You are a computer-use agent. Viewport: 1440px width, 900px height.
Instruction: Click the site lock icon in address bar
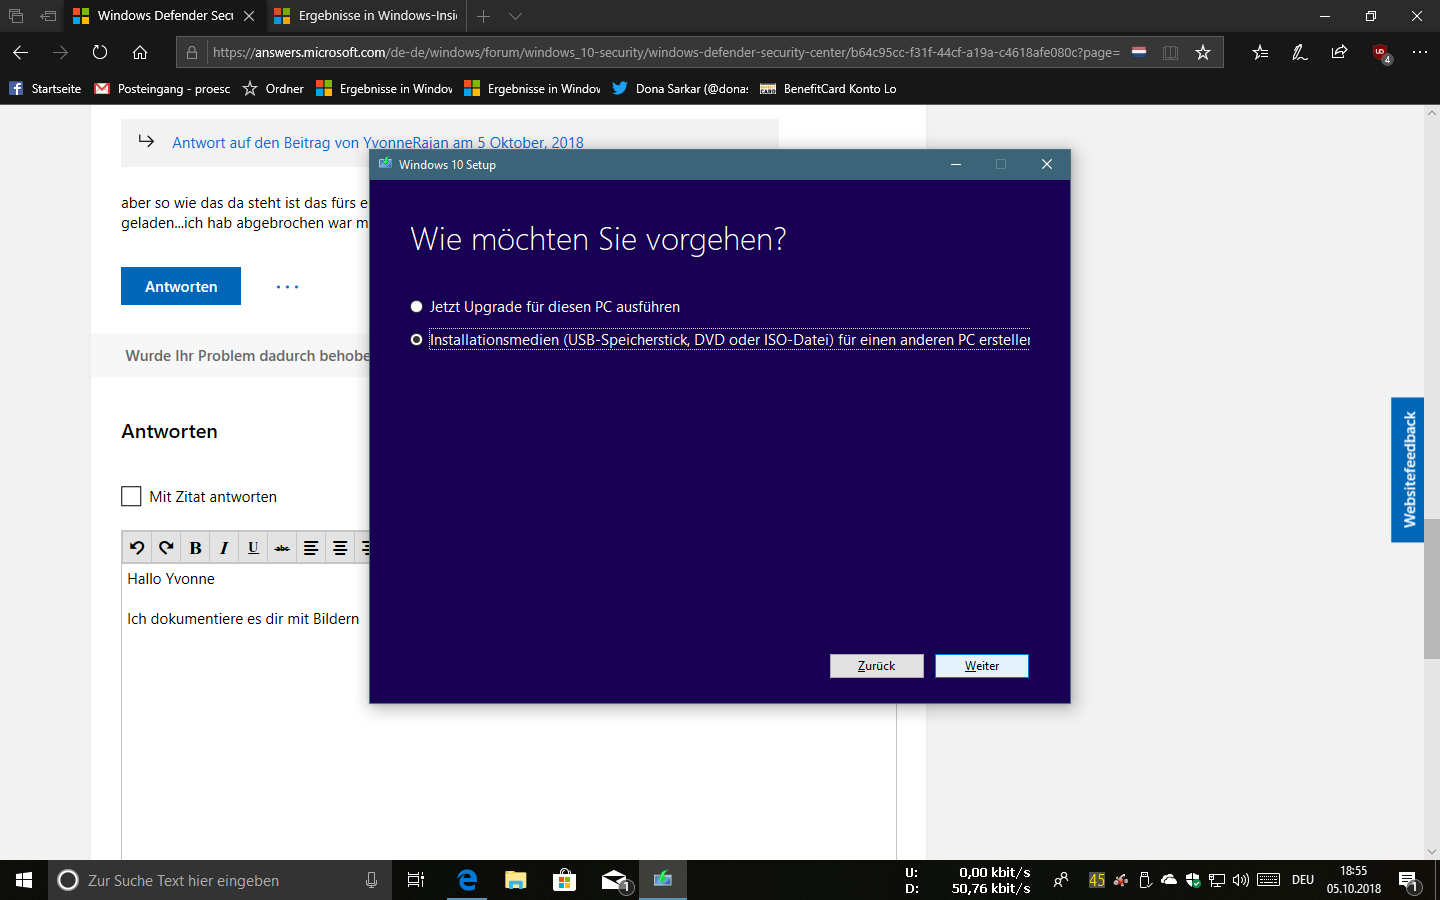pyautogui.click(x=192, y=52)
